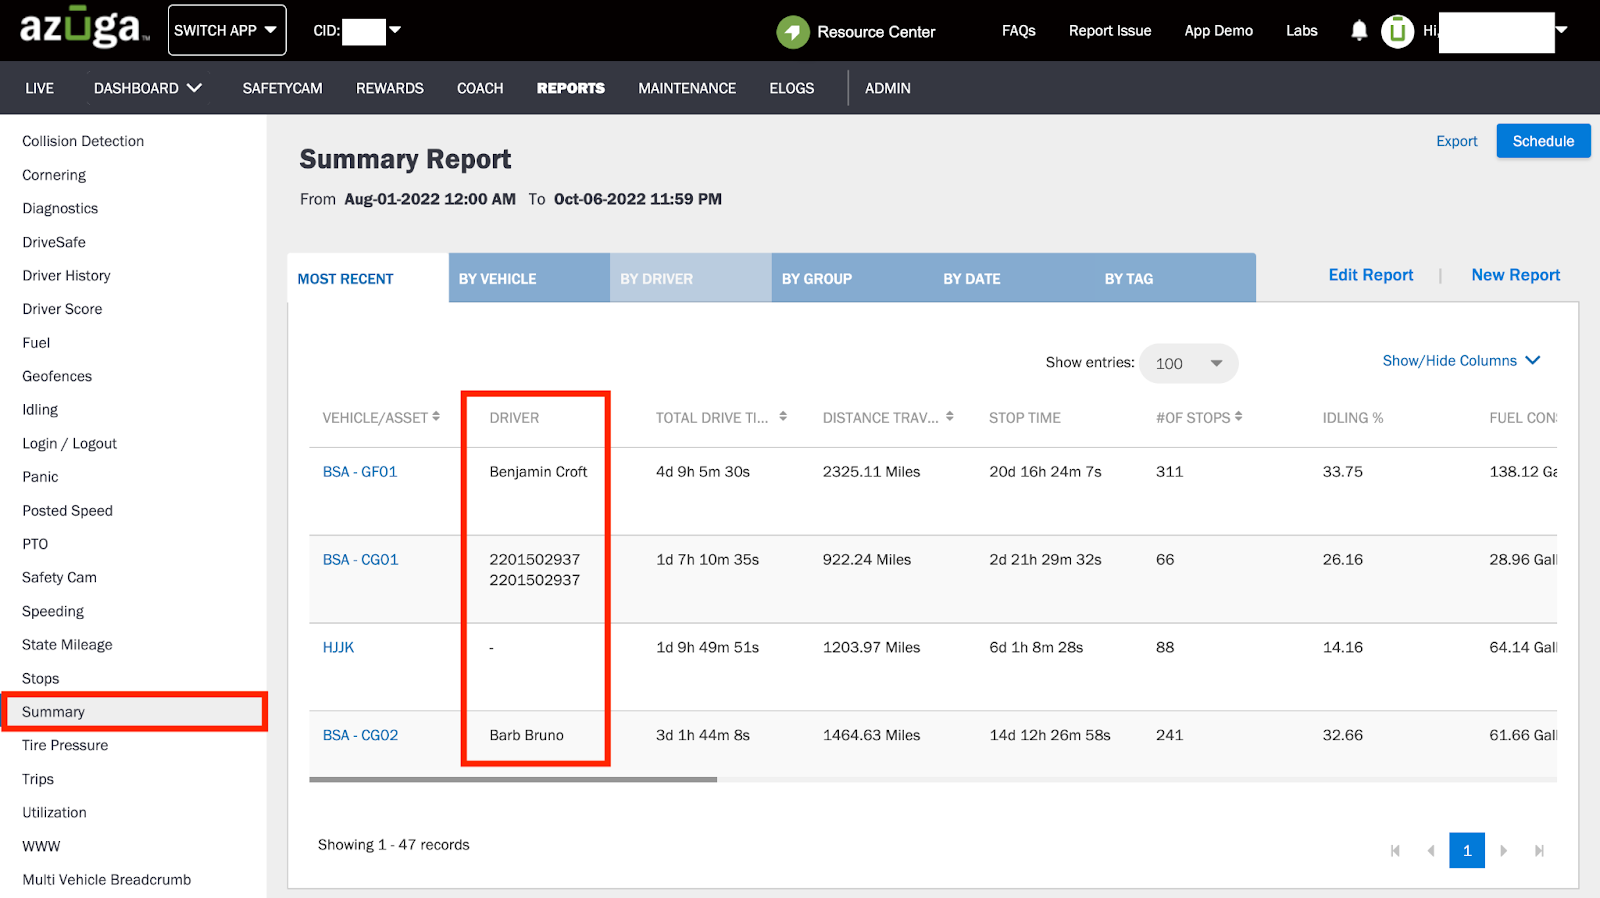Open Labs link
The image size is (1600, 898).
[x=1302, y=31]
